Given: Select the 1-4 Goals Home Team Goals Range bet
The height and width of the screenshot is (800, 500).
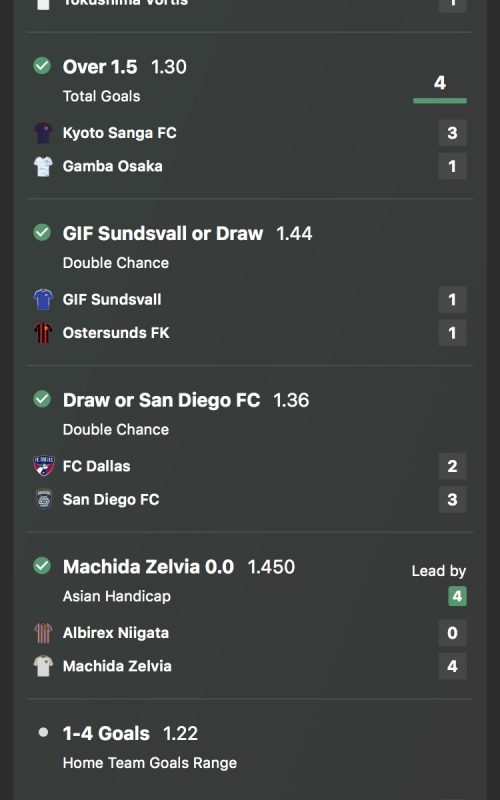Looking at the screenshot, I should point(250,747).
